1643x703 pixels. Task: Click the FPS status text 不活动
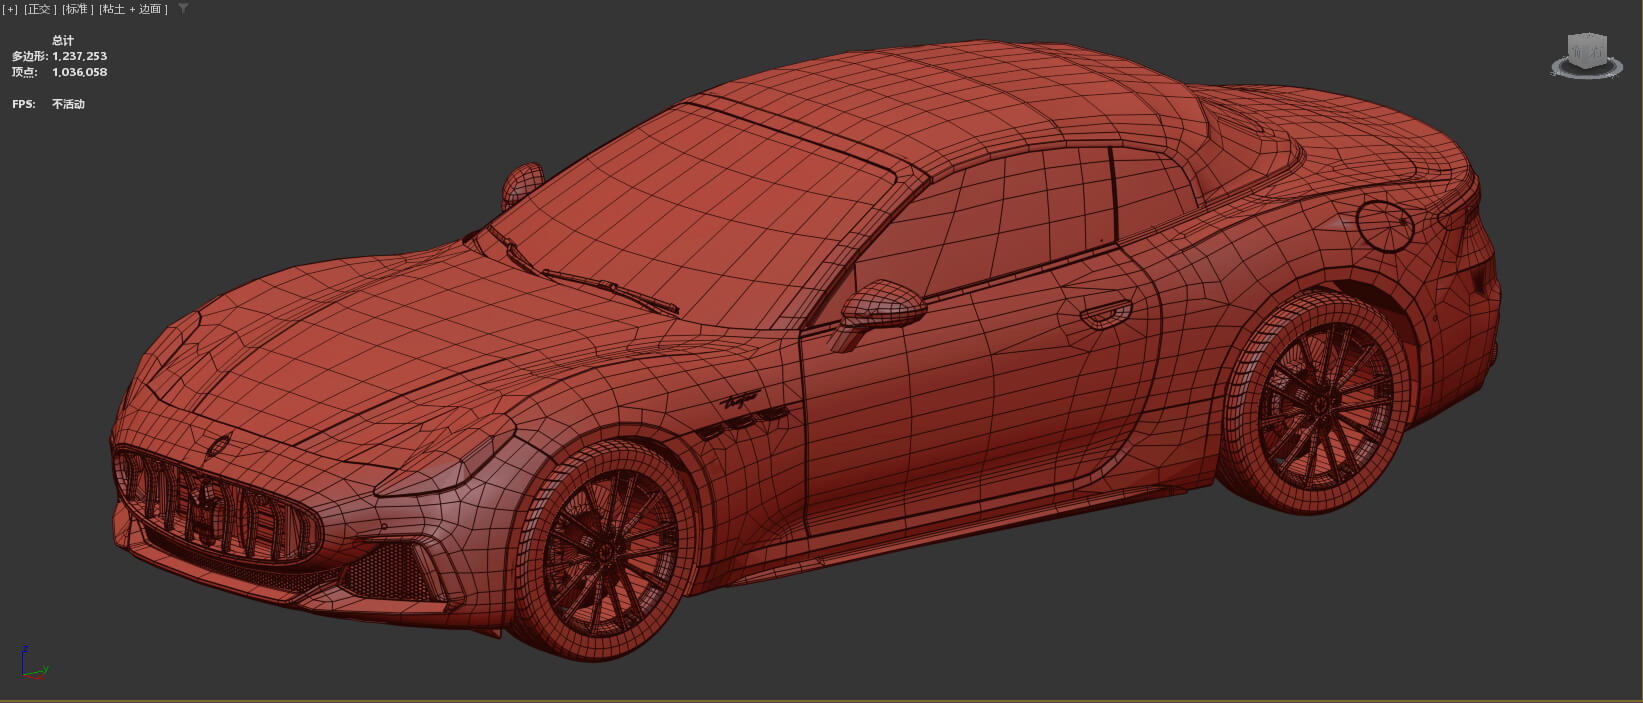(x=68, y=104)
